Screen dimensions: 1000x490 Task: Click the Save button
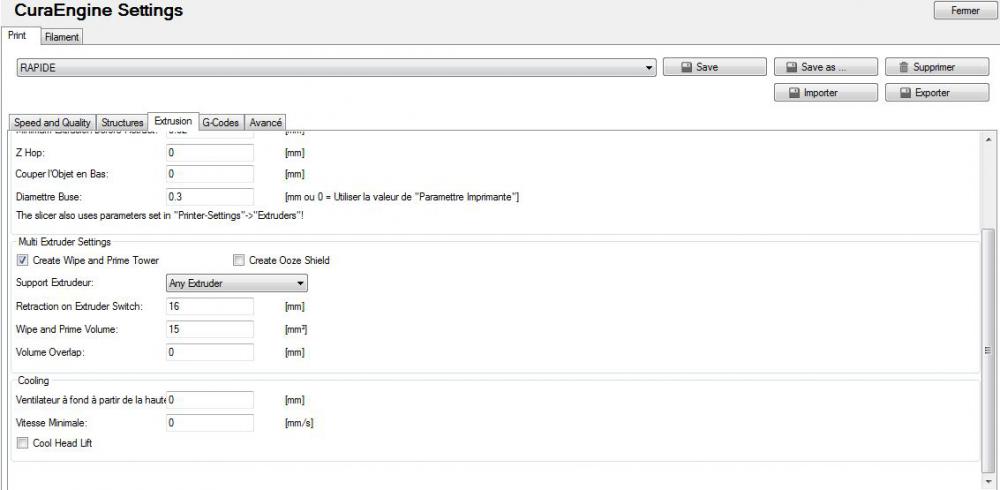tap(714, 67)
